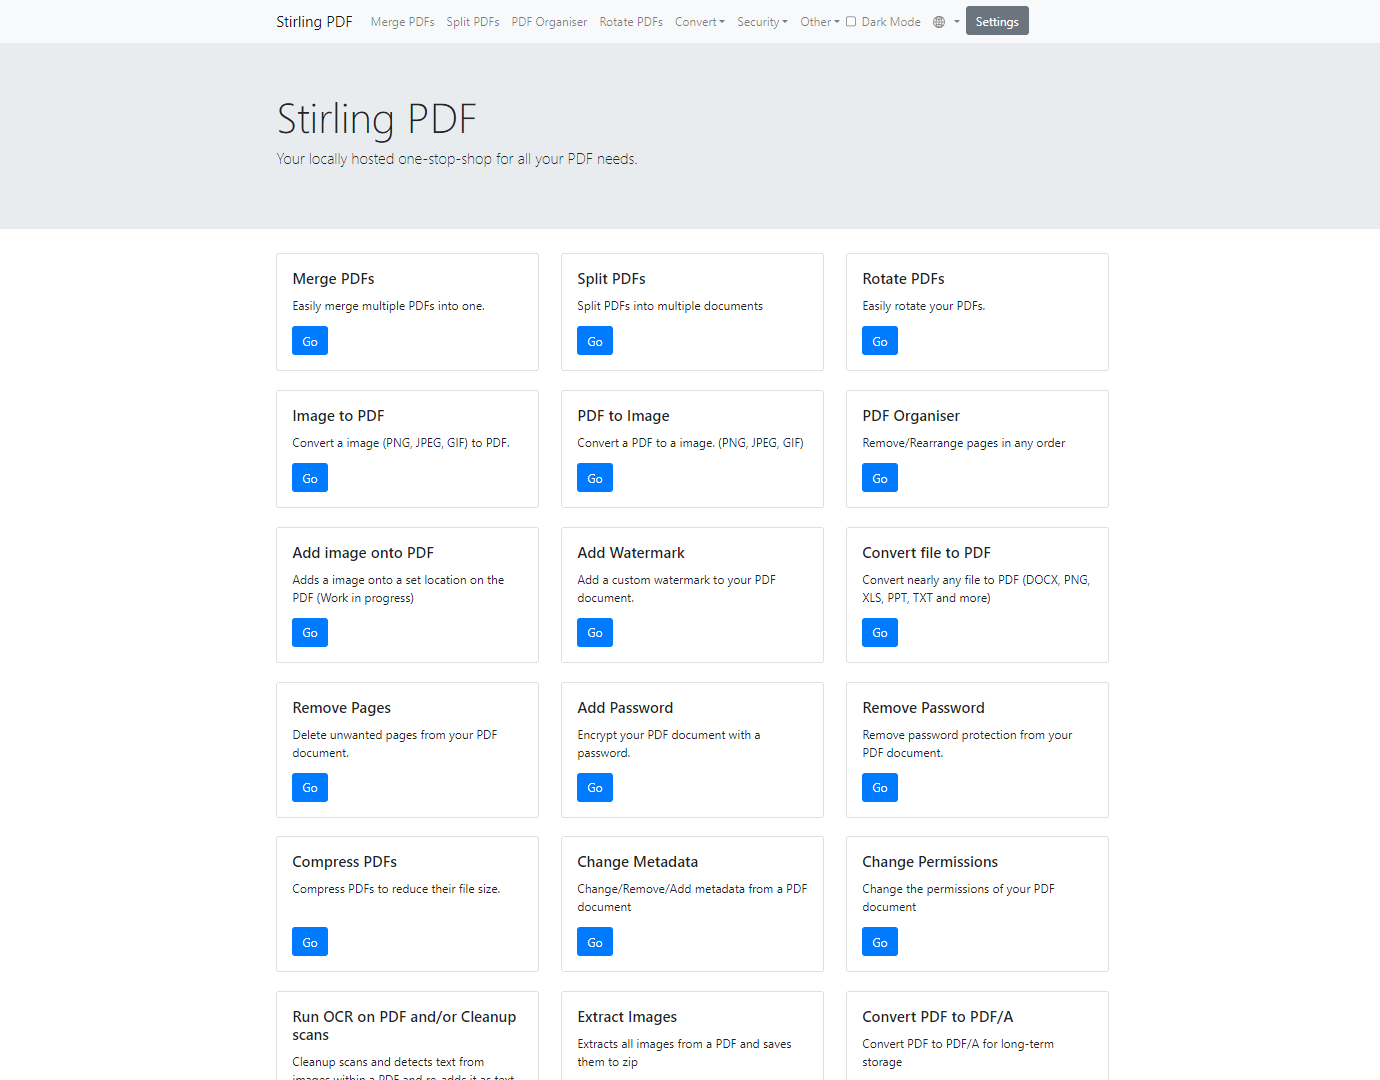Open Split PDFs in the navbar
The width and height of the screenshot is (1380, 1080).
473,22
